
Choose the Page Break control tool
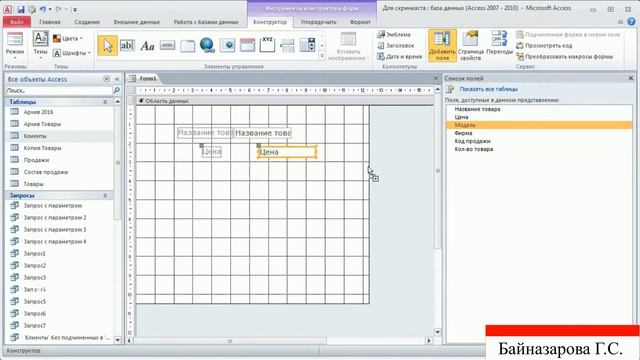[x=287, y=46]
